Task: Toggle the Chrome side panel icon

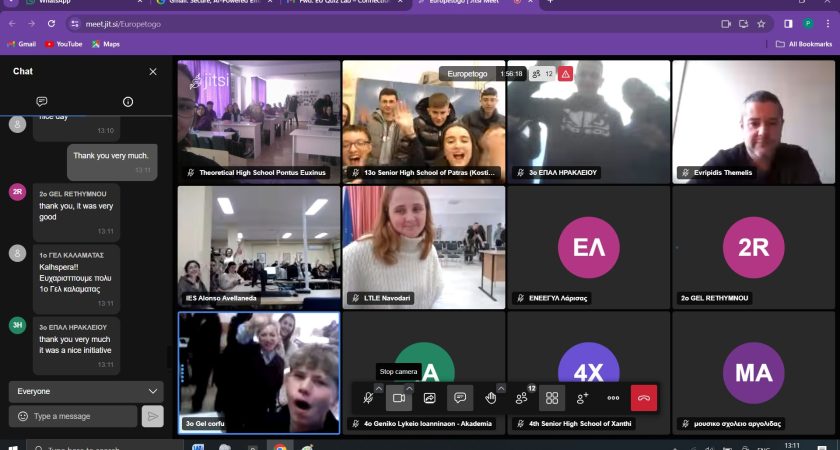Action: 789,24
